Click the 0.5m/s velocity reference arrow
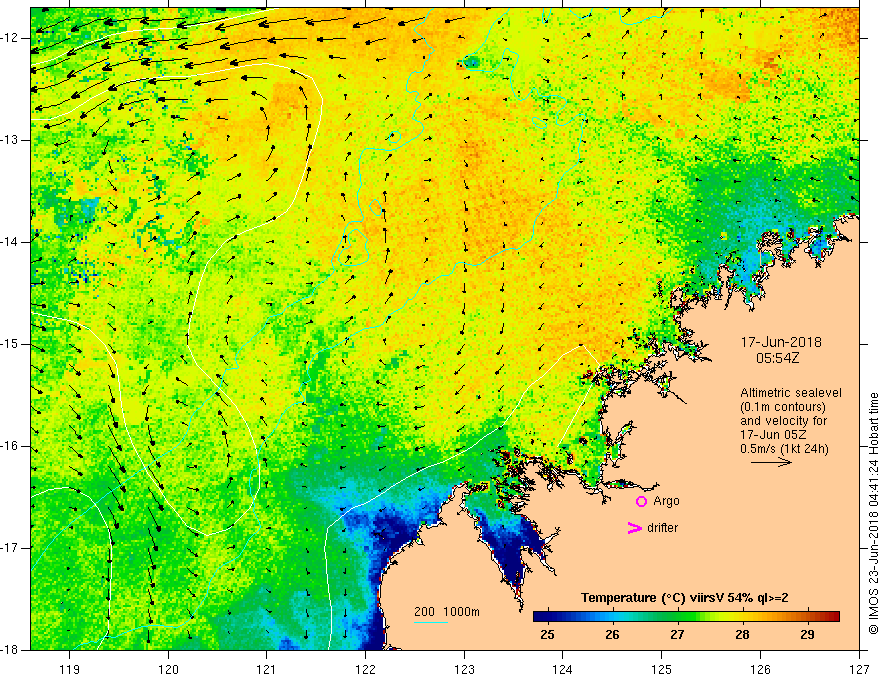Viewport: 880px width, 680px height. click(771, 462)
